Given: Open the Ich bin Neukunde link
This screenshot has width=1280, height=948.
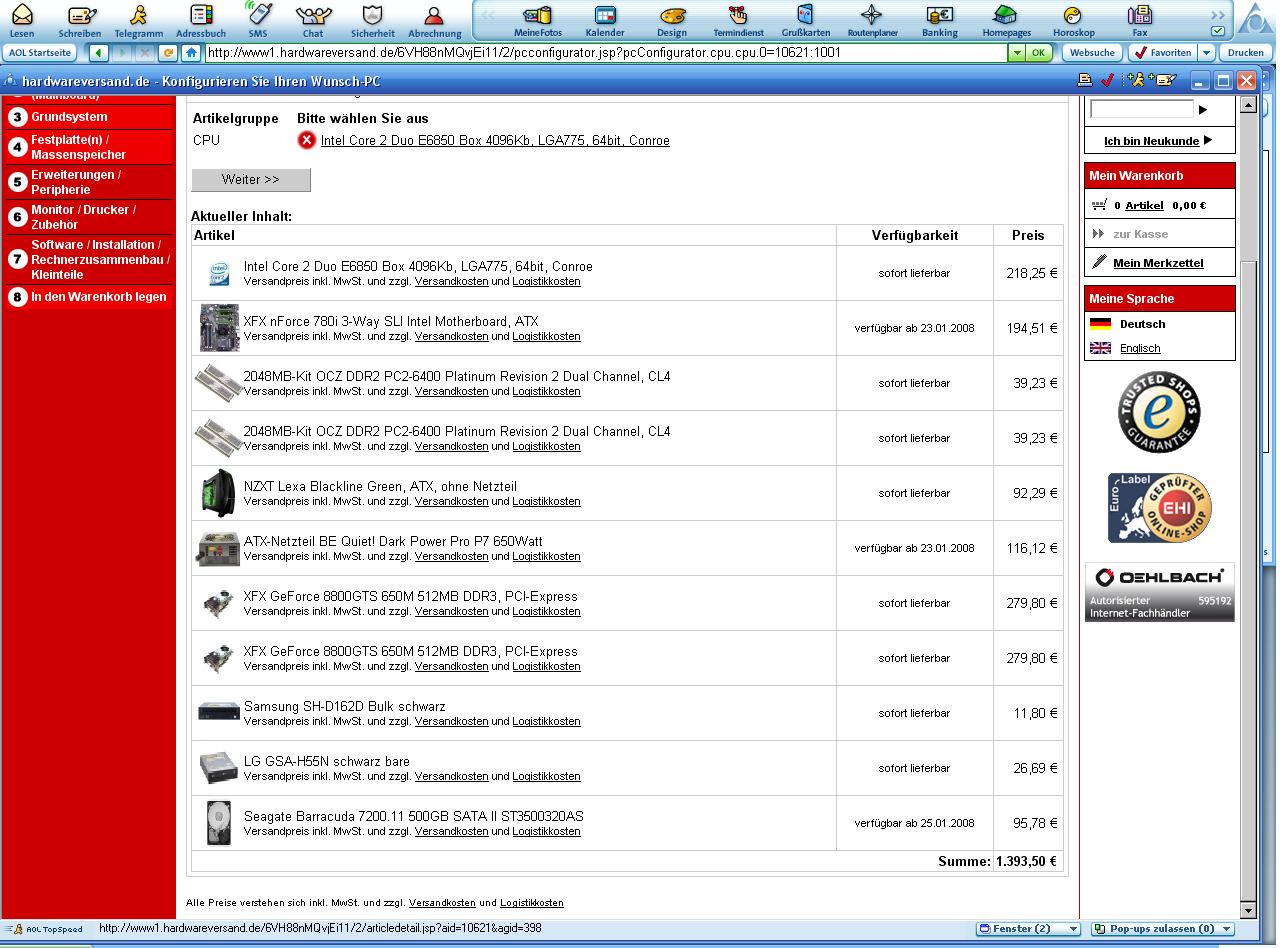Looking at the screenshot, I should (1151, 141).
